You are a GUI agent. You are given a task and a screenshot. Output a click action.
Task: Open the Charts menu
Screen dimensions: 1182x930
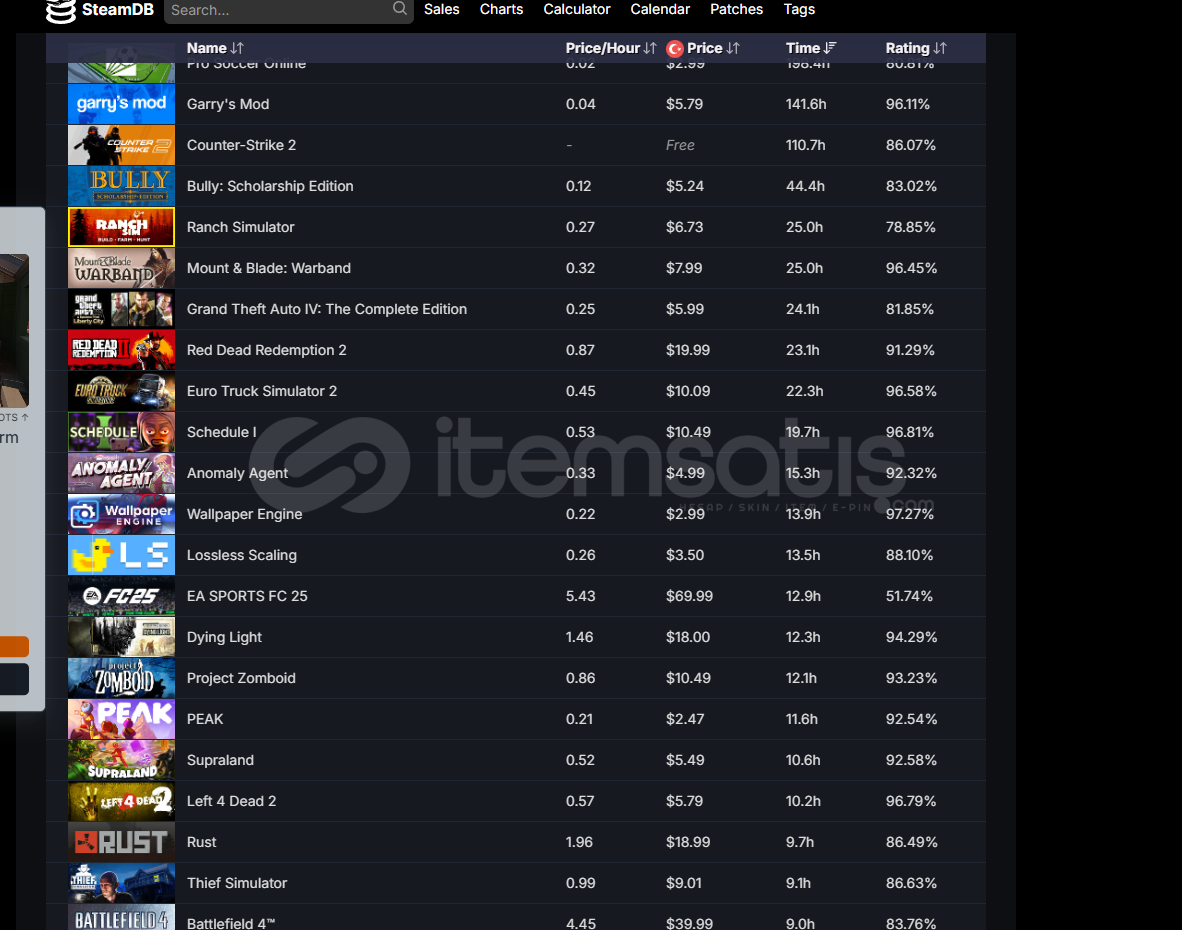coord(501,9)
